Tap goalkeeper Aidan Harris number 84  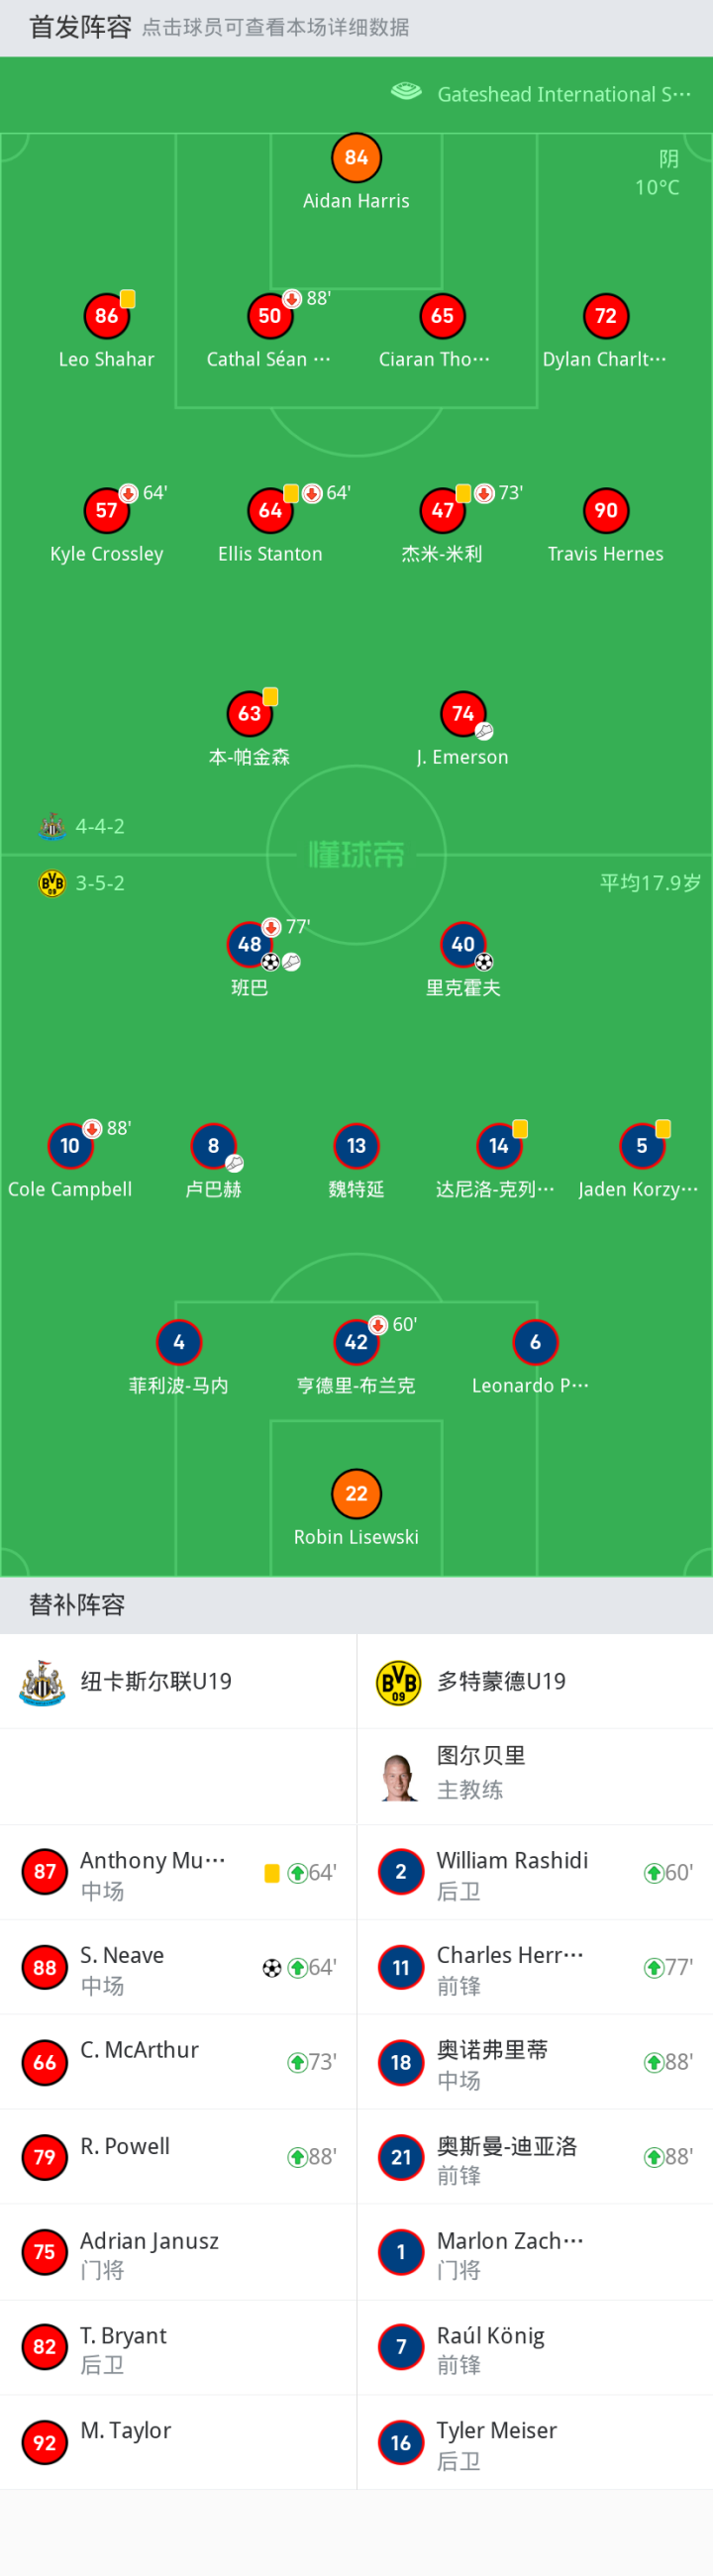[x=356, y=158]
